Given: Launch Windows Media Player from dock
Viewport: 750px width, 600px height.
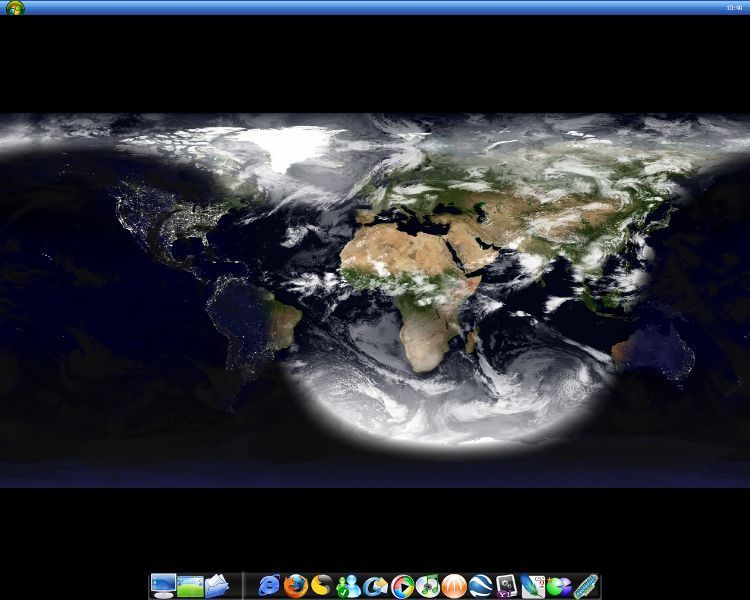Looking at the screenshot, I should (x=402, y=586).
